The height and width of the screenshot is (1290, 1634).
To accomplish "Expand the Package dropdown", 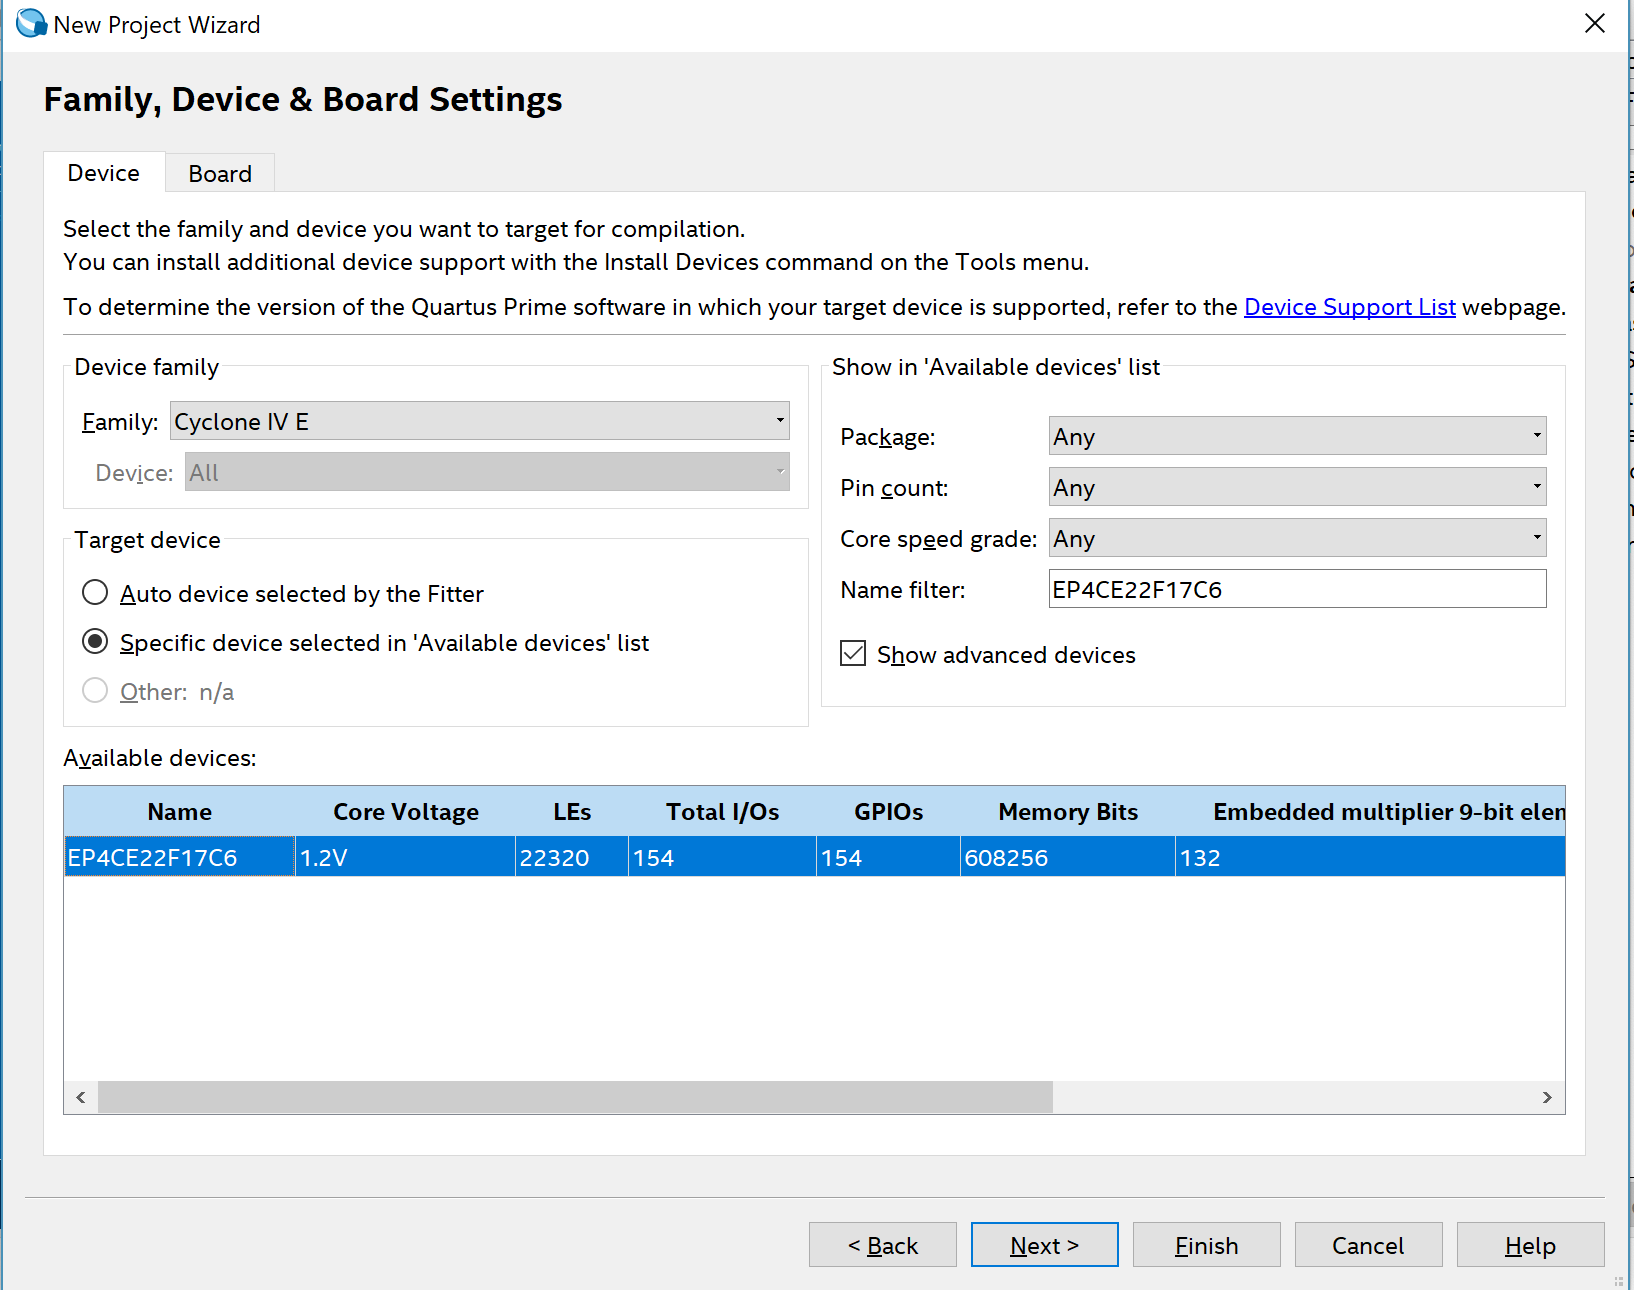I will click(x=1297, y=436).
